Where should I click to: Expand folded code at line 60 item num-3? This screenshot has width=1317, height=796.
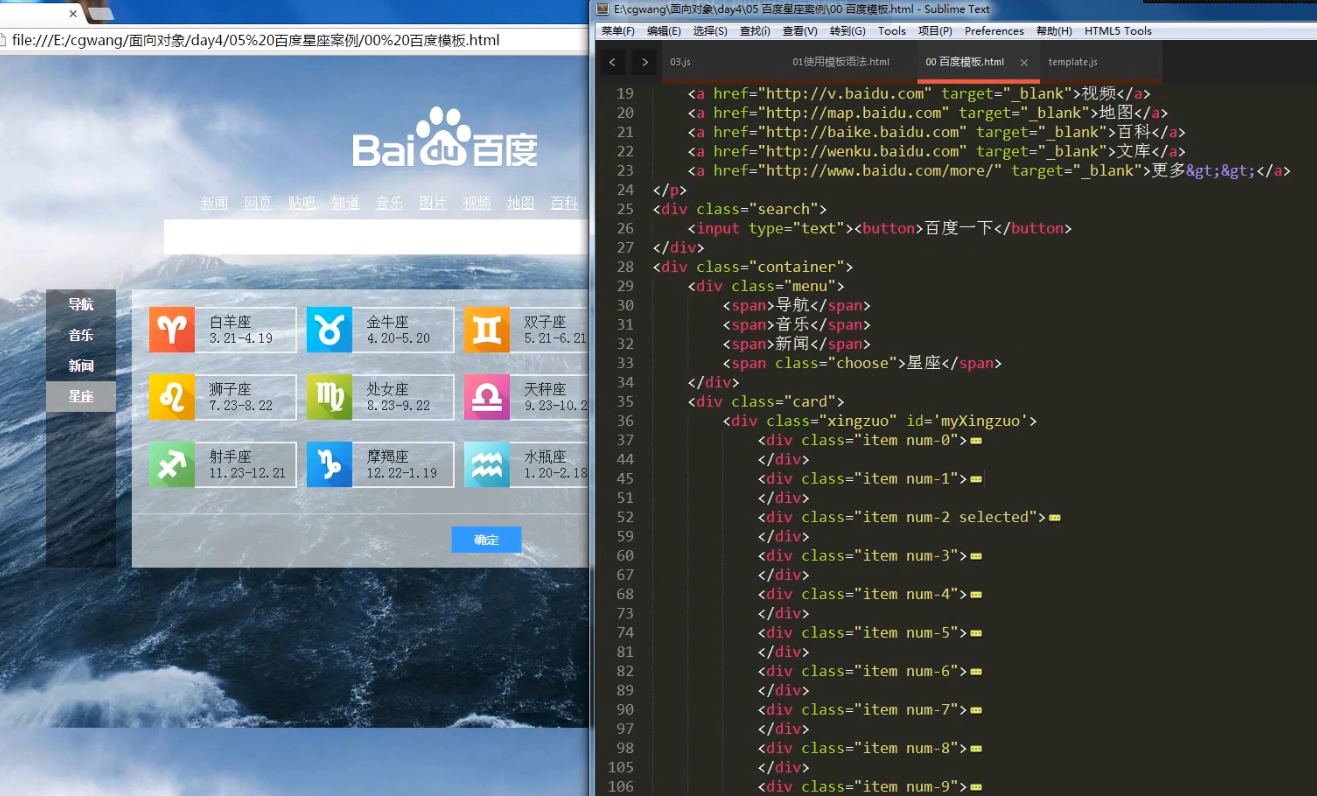pos(975,556)
